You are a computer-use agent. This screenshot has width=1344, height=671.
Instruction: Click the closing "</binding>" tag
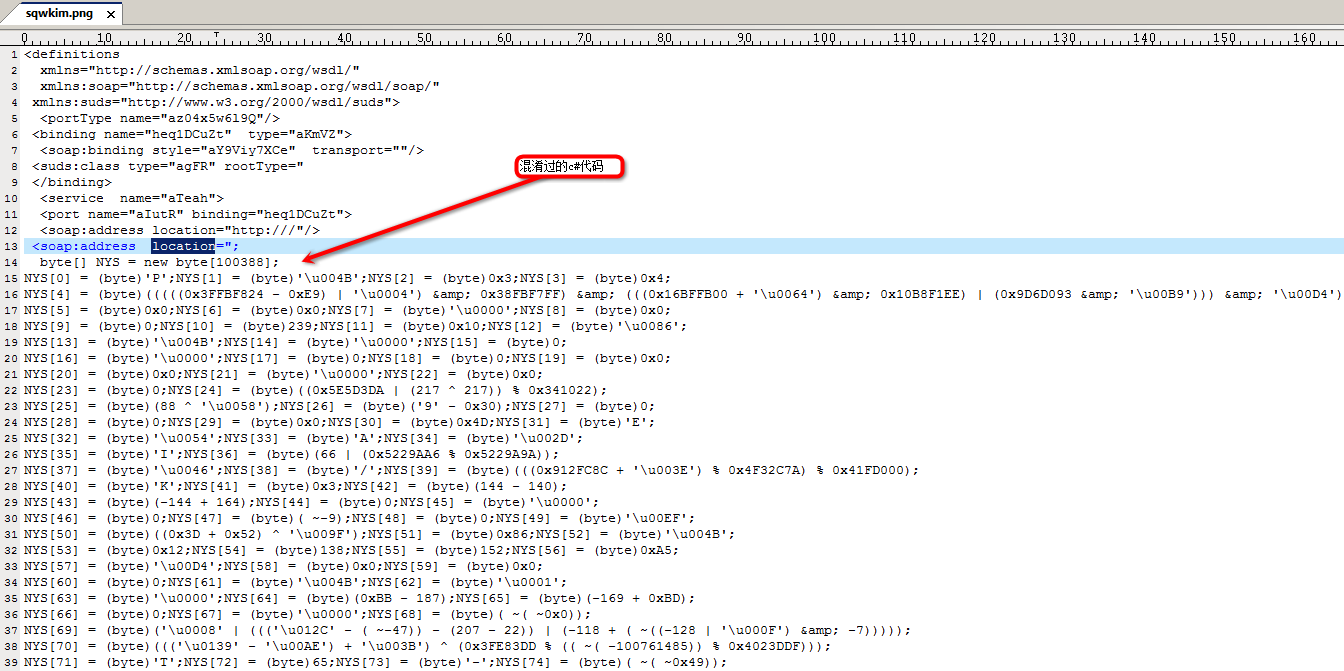pyautogui.click(x=72, y=182)
